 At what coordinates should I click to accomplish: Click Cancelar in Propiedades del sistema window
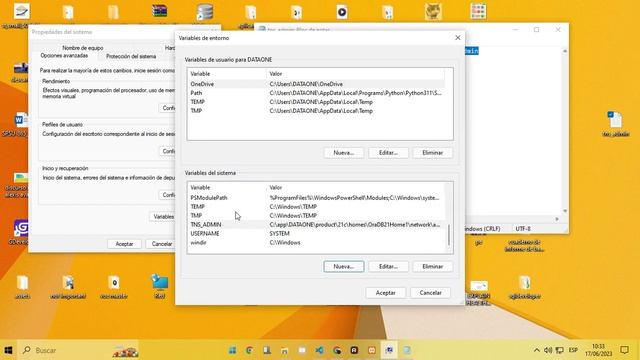[161, 244]
